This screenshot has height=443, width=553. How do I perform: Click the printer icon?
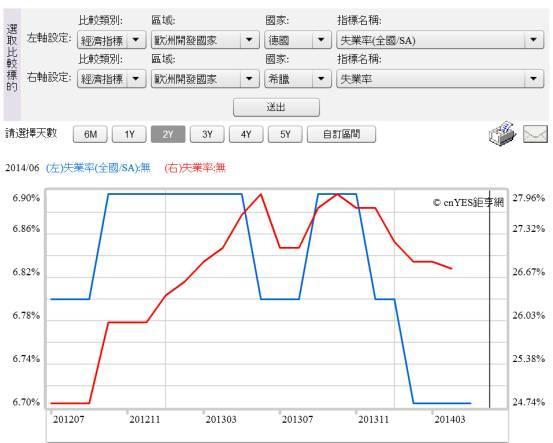tap(502, 133)
